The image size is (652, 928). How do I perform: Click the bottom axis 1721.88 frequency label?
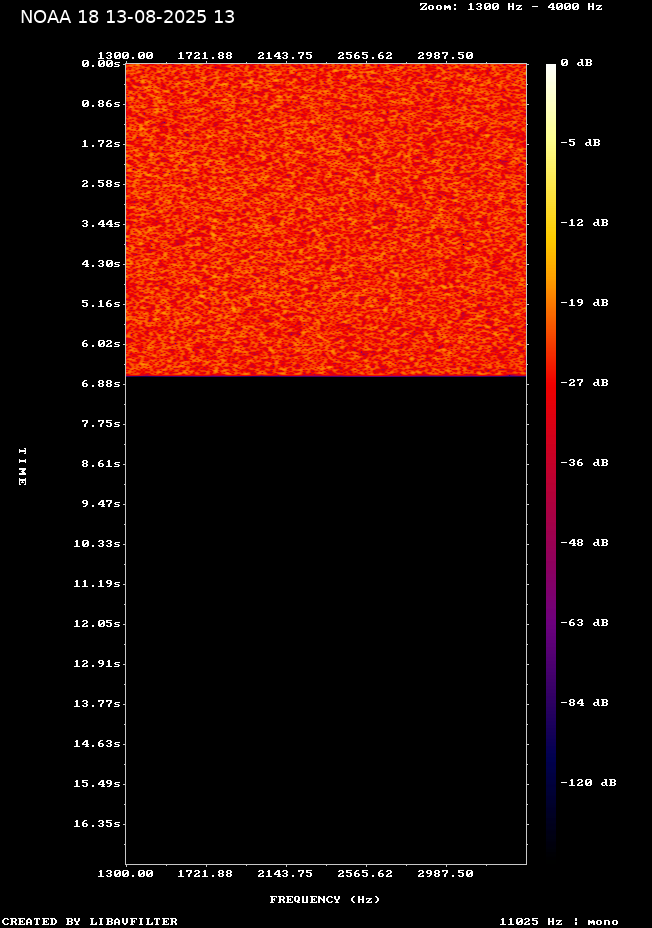coord(205,874)
